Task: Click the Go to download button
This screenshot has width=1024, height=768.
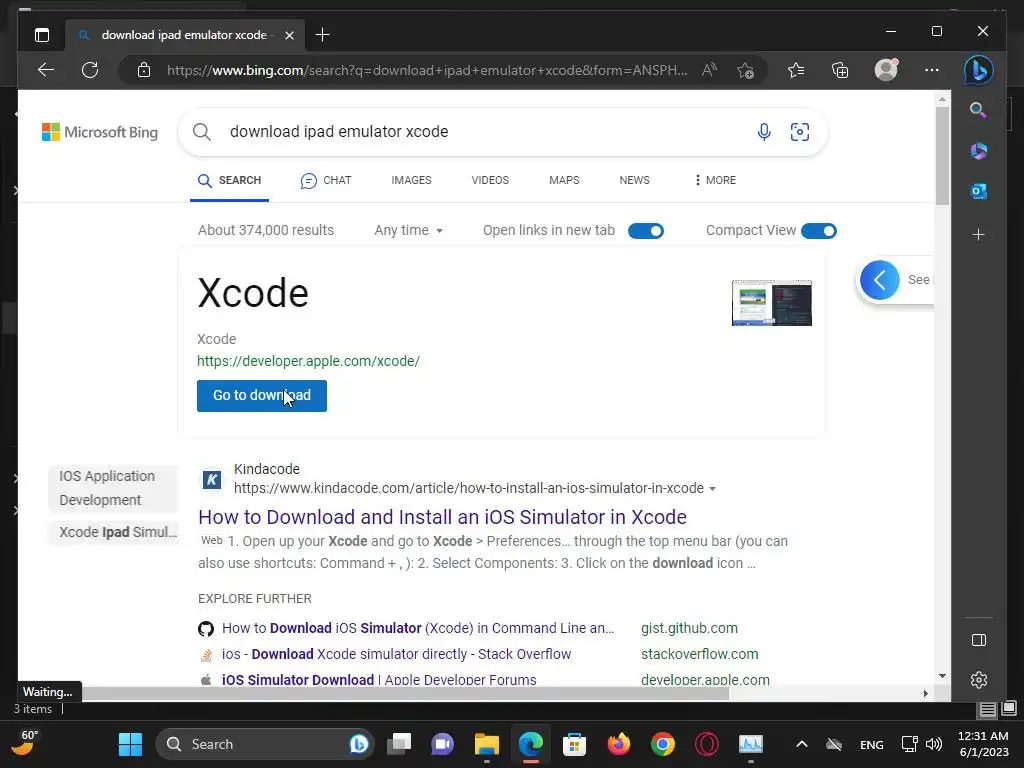Action: pyautogui.click(x=262, y=396)
